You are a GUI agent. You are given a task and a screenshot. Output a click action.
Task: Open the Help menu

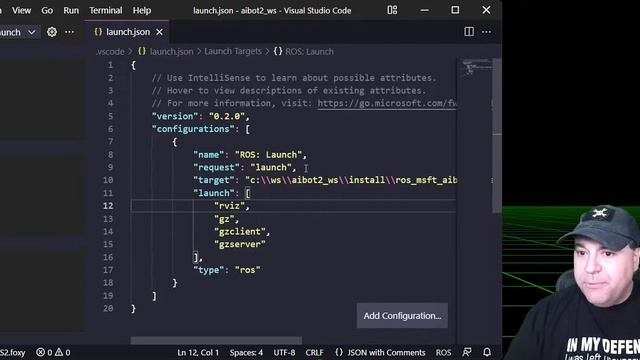coord(142,10)
